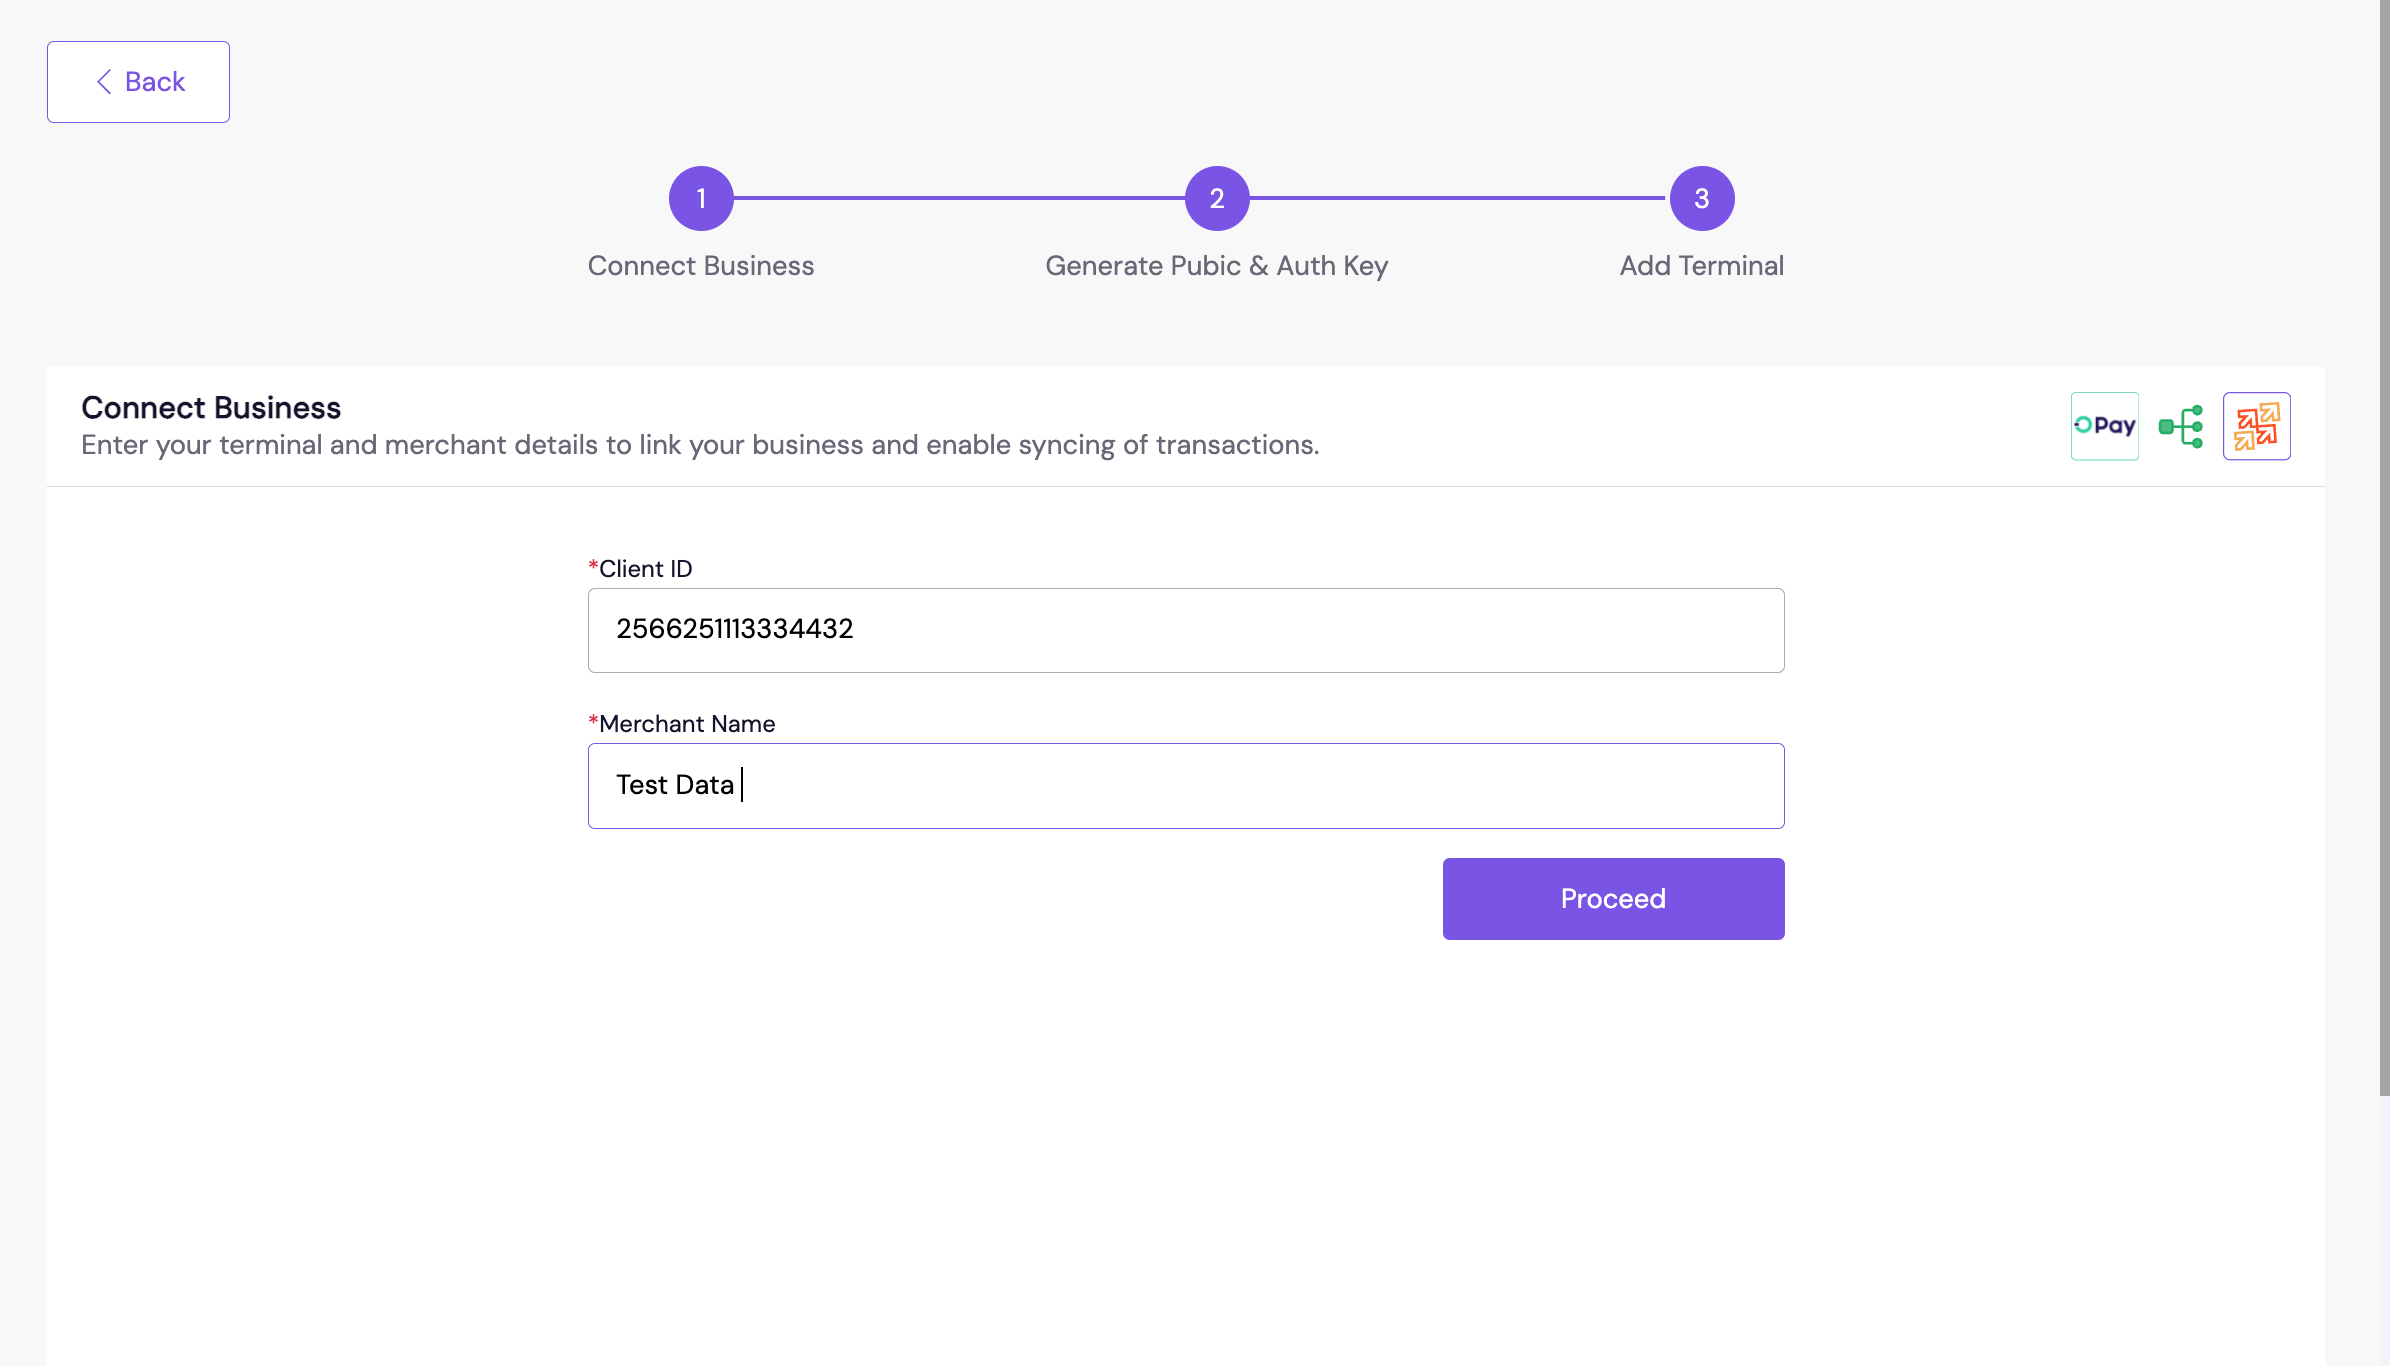
Task: Click the orange arrows logo icon
Action: pyautogui.click(x=2256, y=426)
